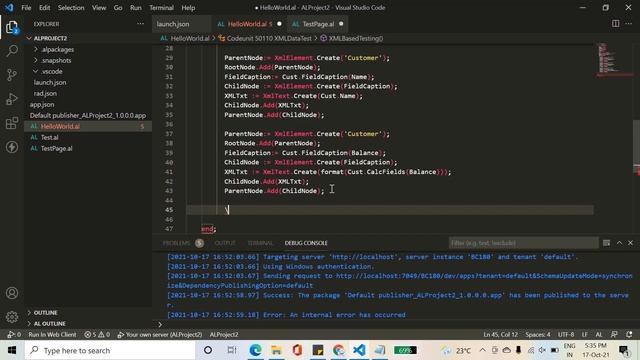Image resolution: width=640 pixels, height=360 pixels.
Task: Click the errors and warnings status indicator
Action: click(x=97, y=334)
